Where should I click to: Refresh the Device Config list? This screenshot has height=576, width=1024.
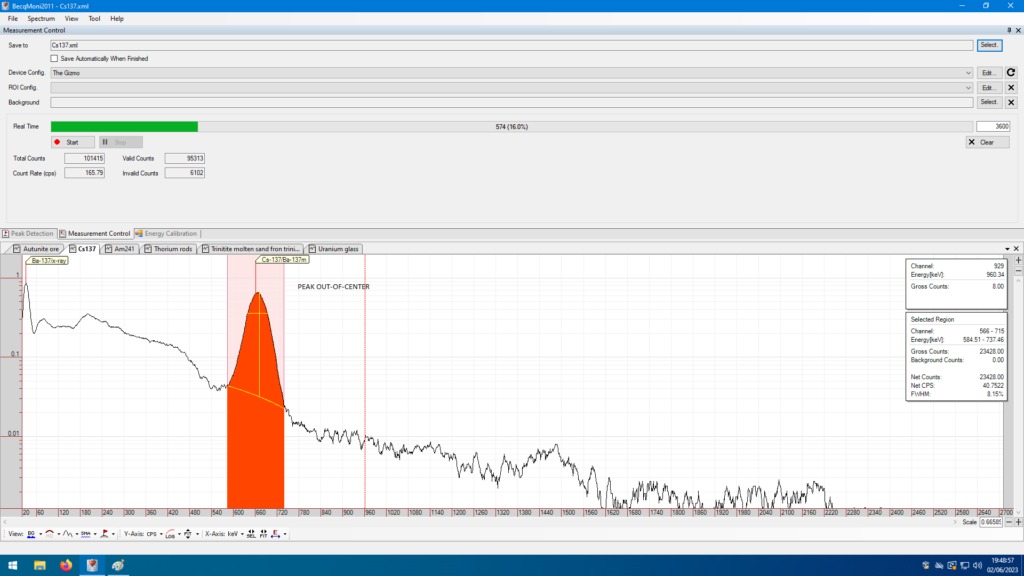coord(1011,72)
